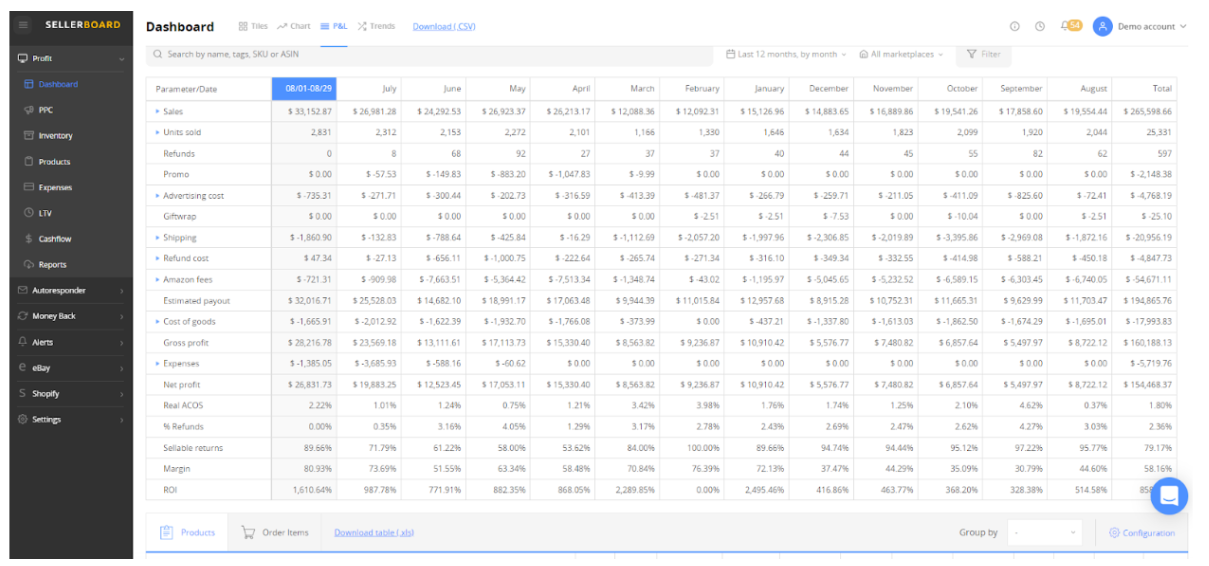Screen dimensions: 1209x566
Task: Open the Last 12 months date dropdown
Action: coord(786,54)
